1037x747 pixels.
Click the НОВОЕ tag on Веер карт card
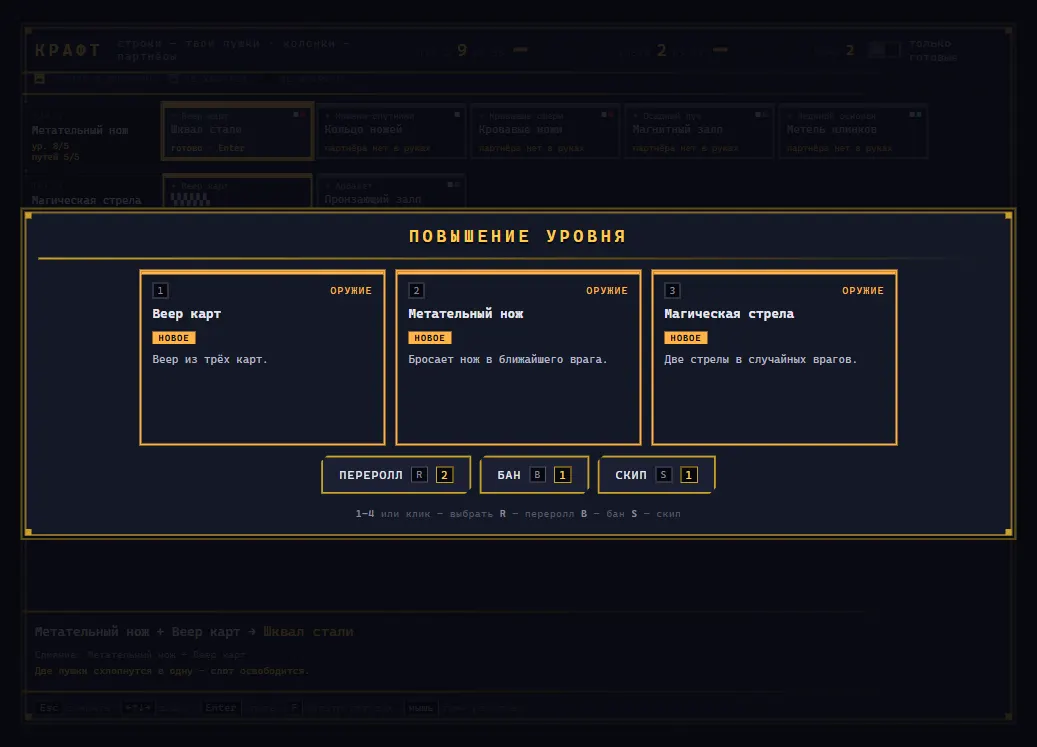pos(174,338)
